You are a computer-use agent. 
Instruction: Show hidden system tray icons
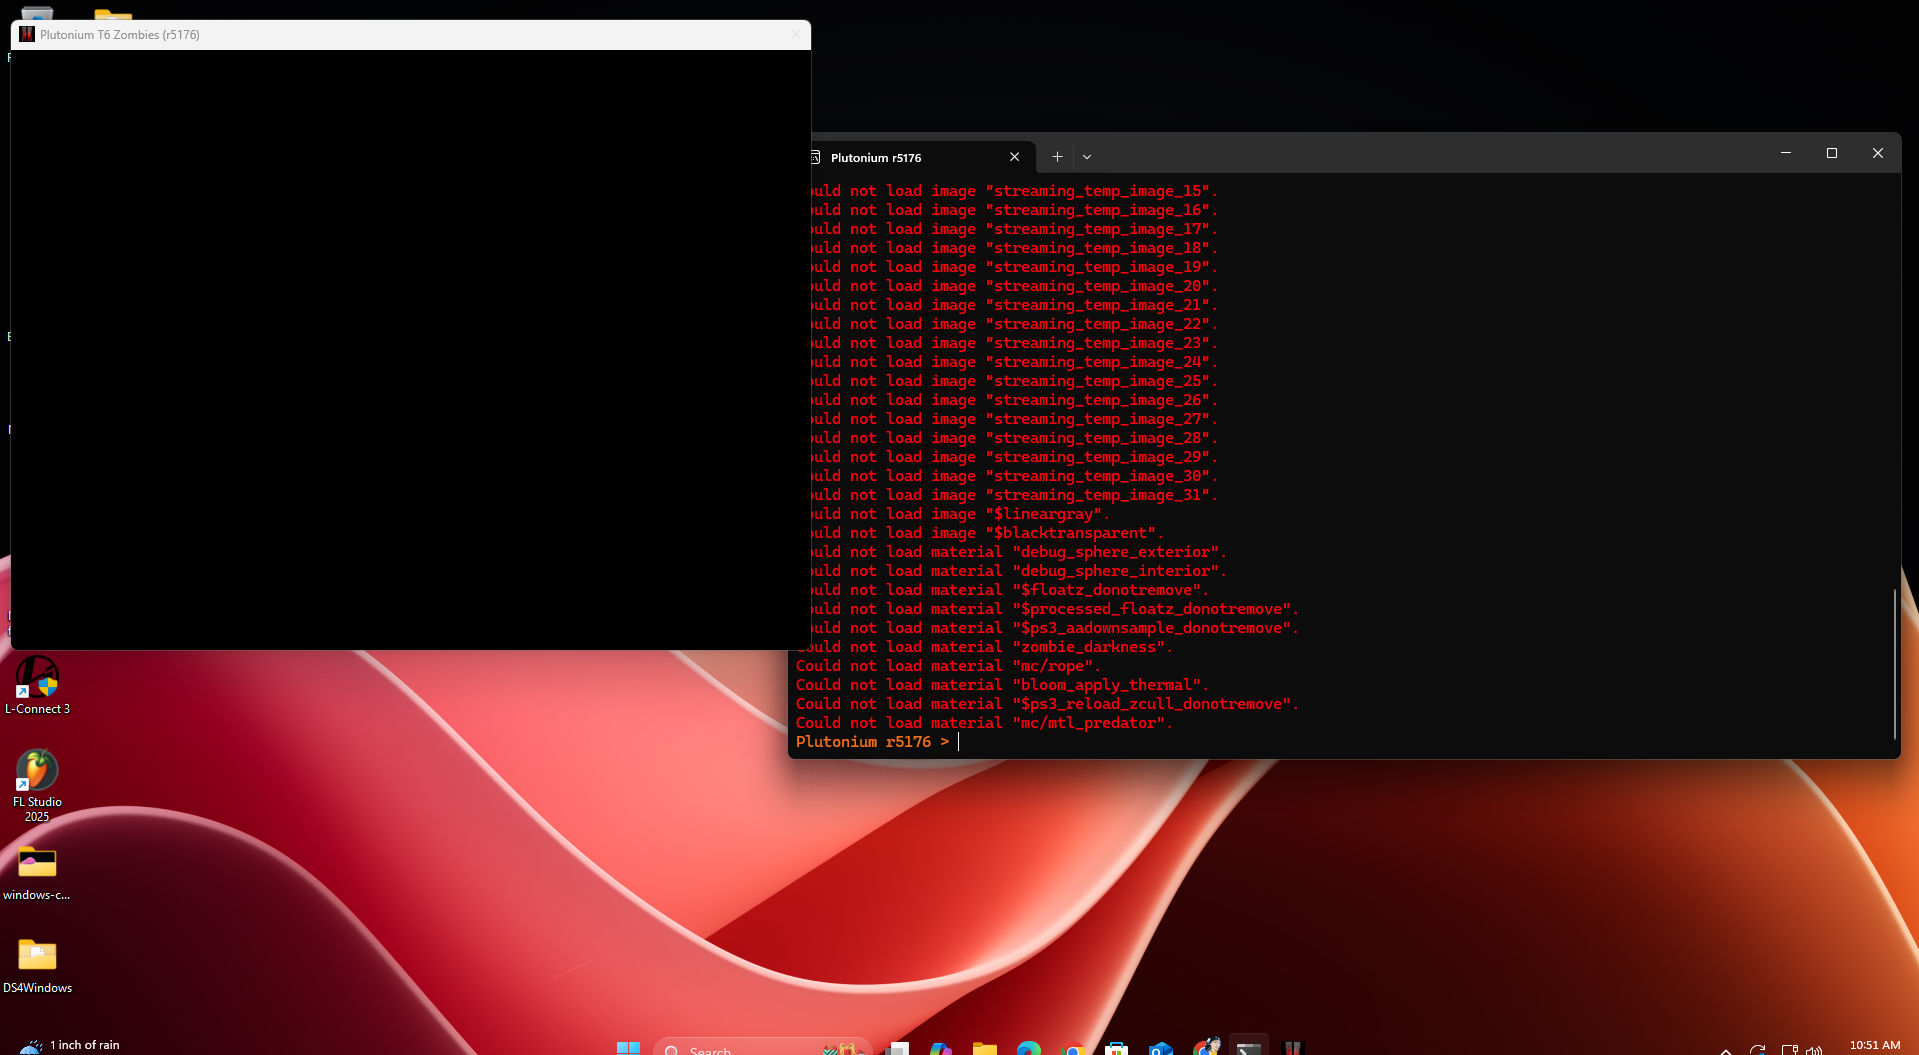(1726, 1050)
